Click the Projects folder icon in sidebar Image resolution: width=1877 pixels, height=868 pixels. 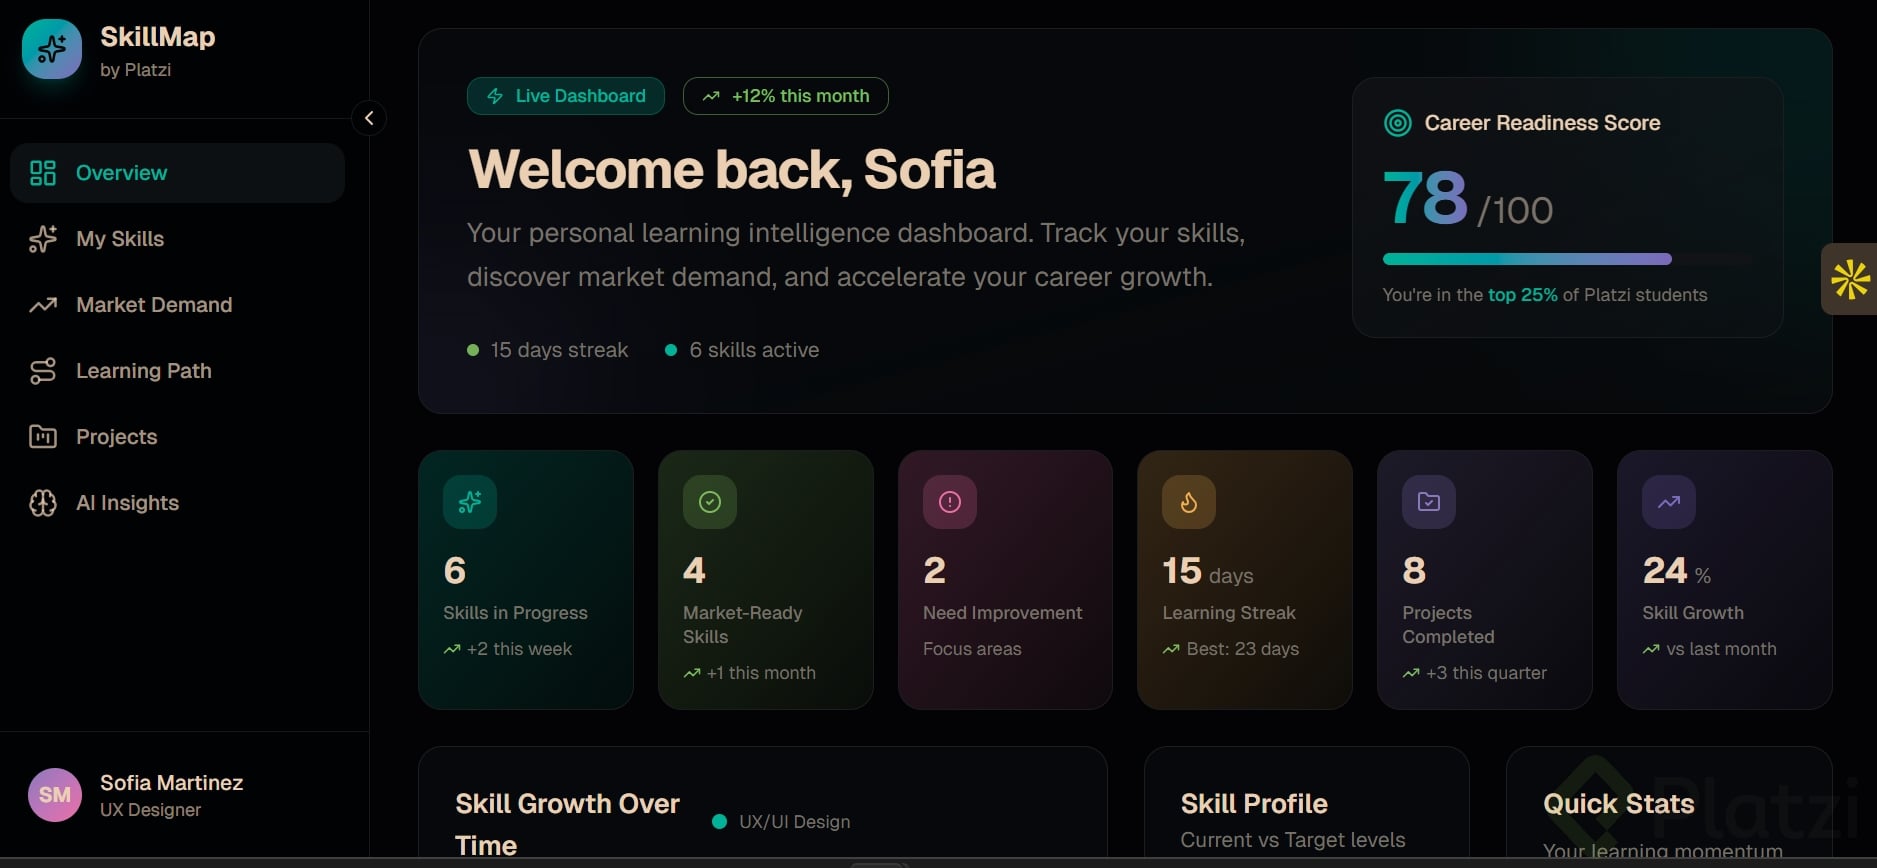[x=43, y=437]
